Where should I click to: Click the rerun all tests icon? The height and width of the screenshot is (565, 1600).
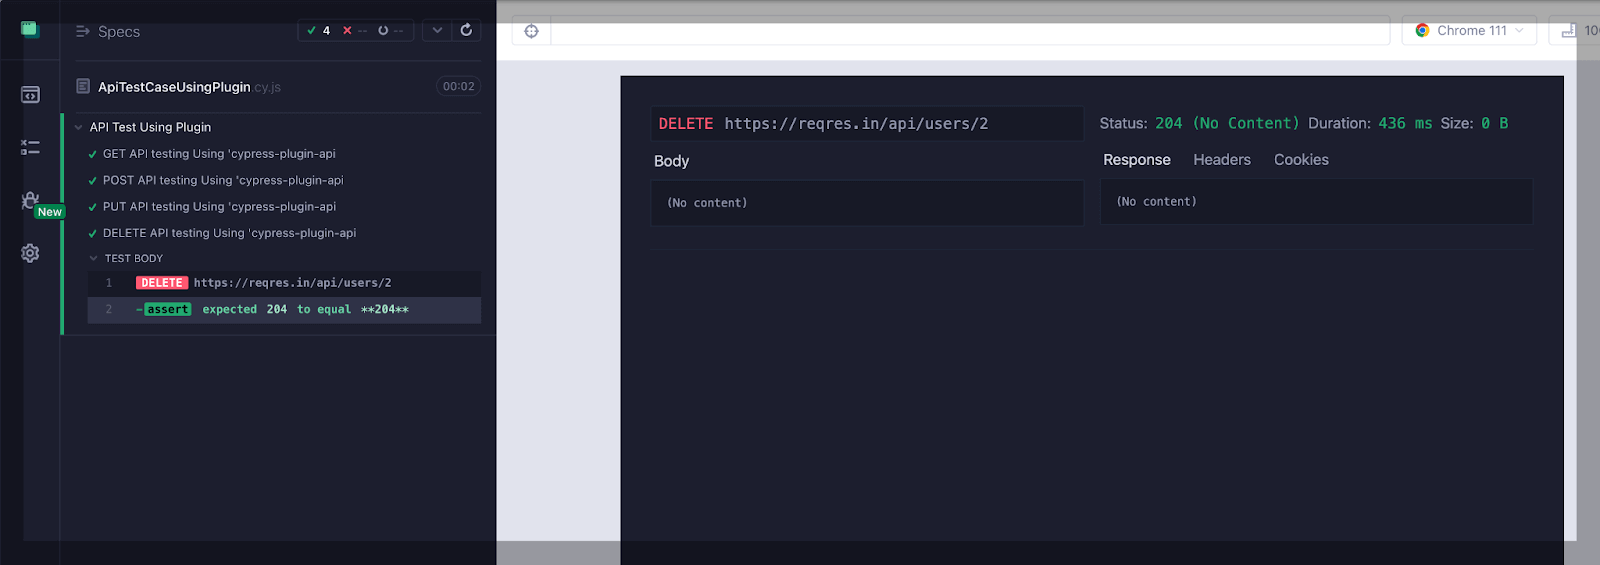point(466,30)
